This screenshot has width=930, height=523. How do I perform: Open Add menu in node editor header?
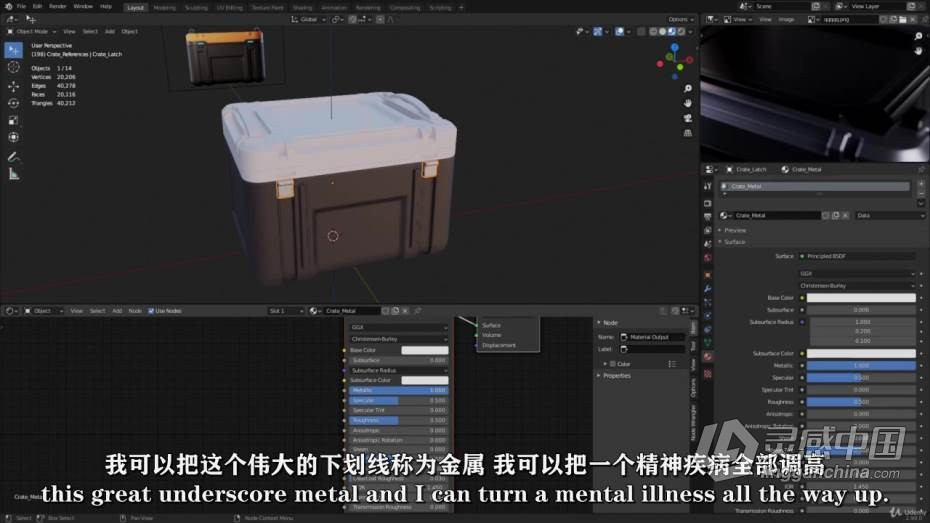pyautogui.click(x=117, y=311)
